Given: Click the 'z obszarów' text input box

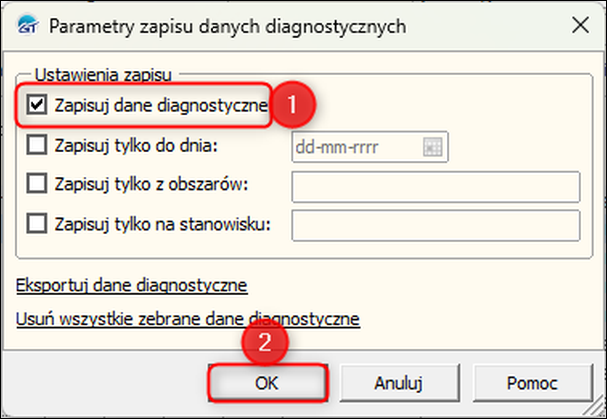Looking at the screenshot, I should 435,186.
